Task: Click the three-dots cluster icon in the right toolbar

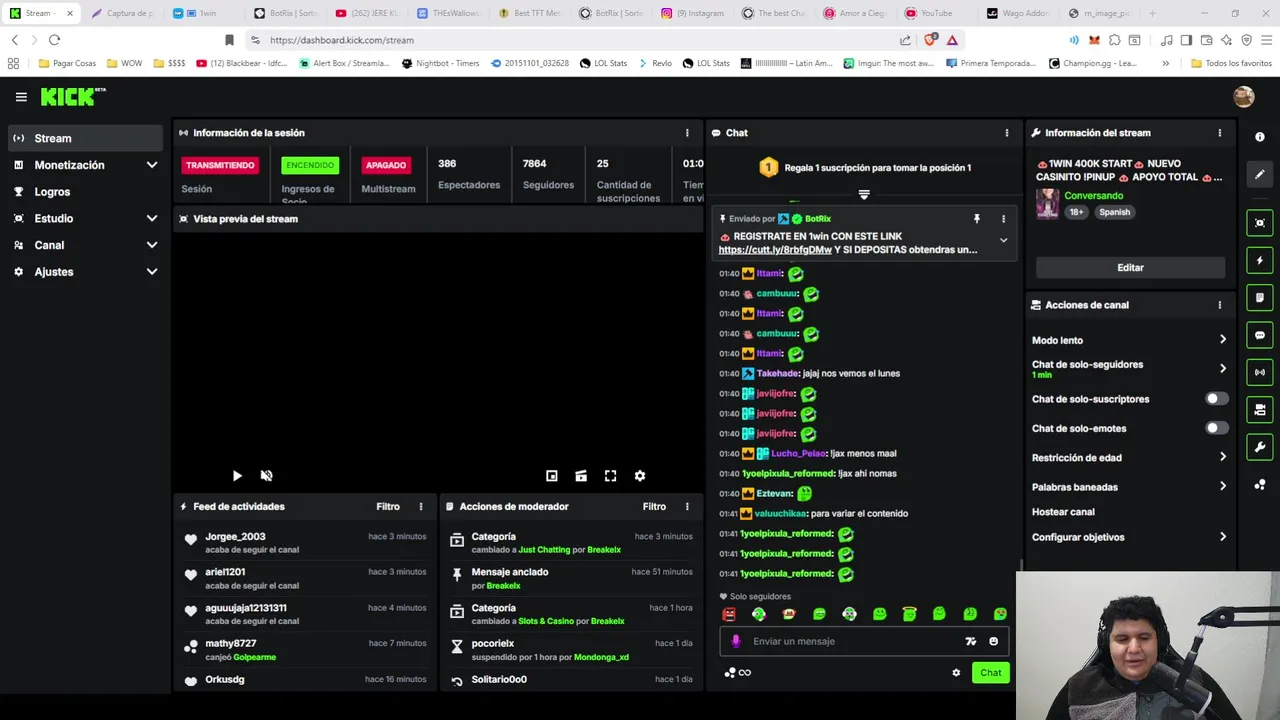Action: pyautogui.click(x=1260, y=485)
